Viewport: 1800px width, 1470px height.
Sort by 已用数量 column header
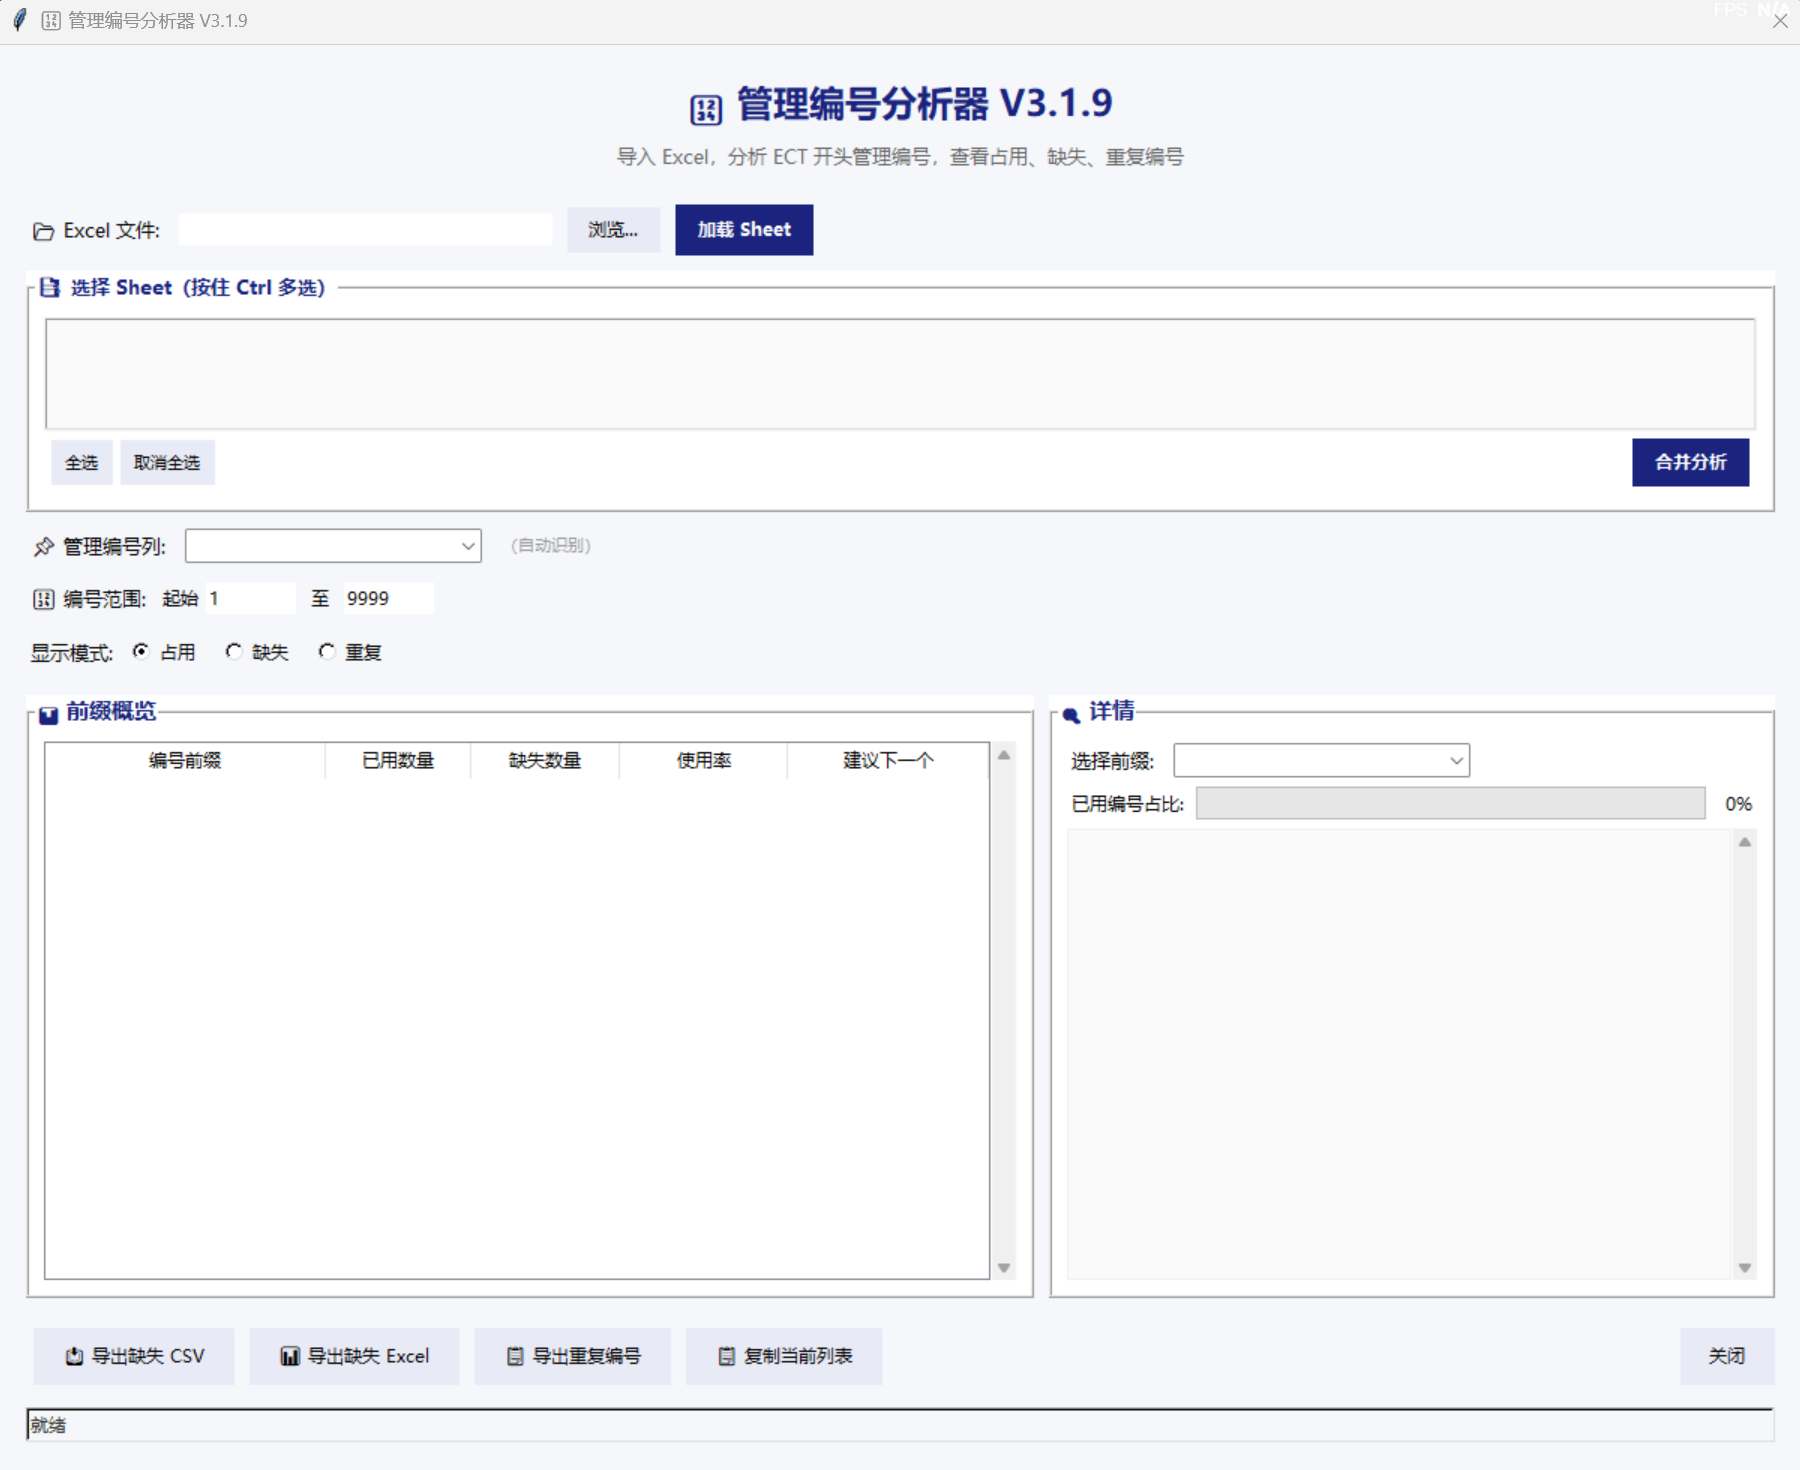point(398,761)
